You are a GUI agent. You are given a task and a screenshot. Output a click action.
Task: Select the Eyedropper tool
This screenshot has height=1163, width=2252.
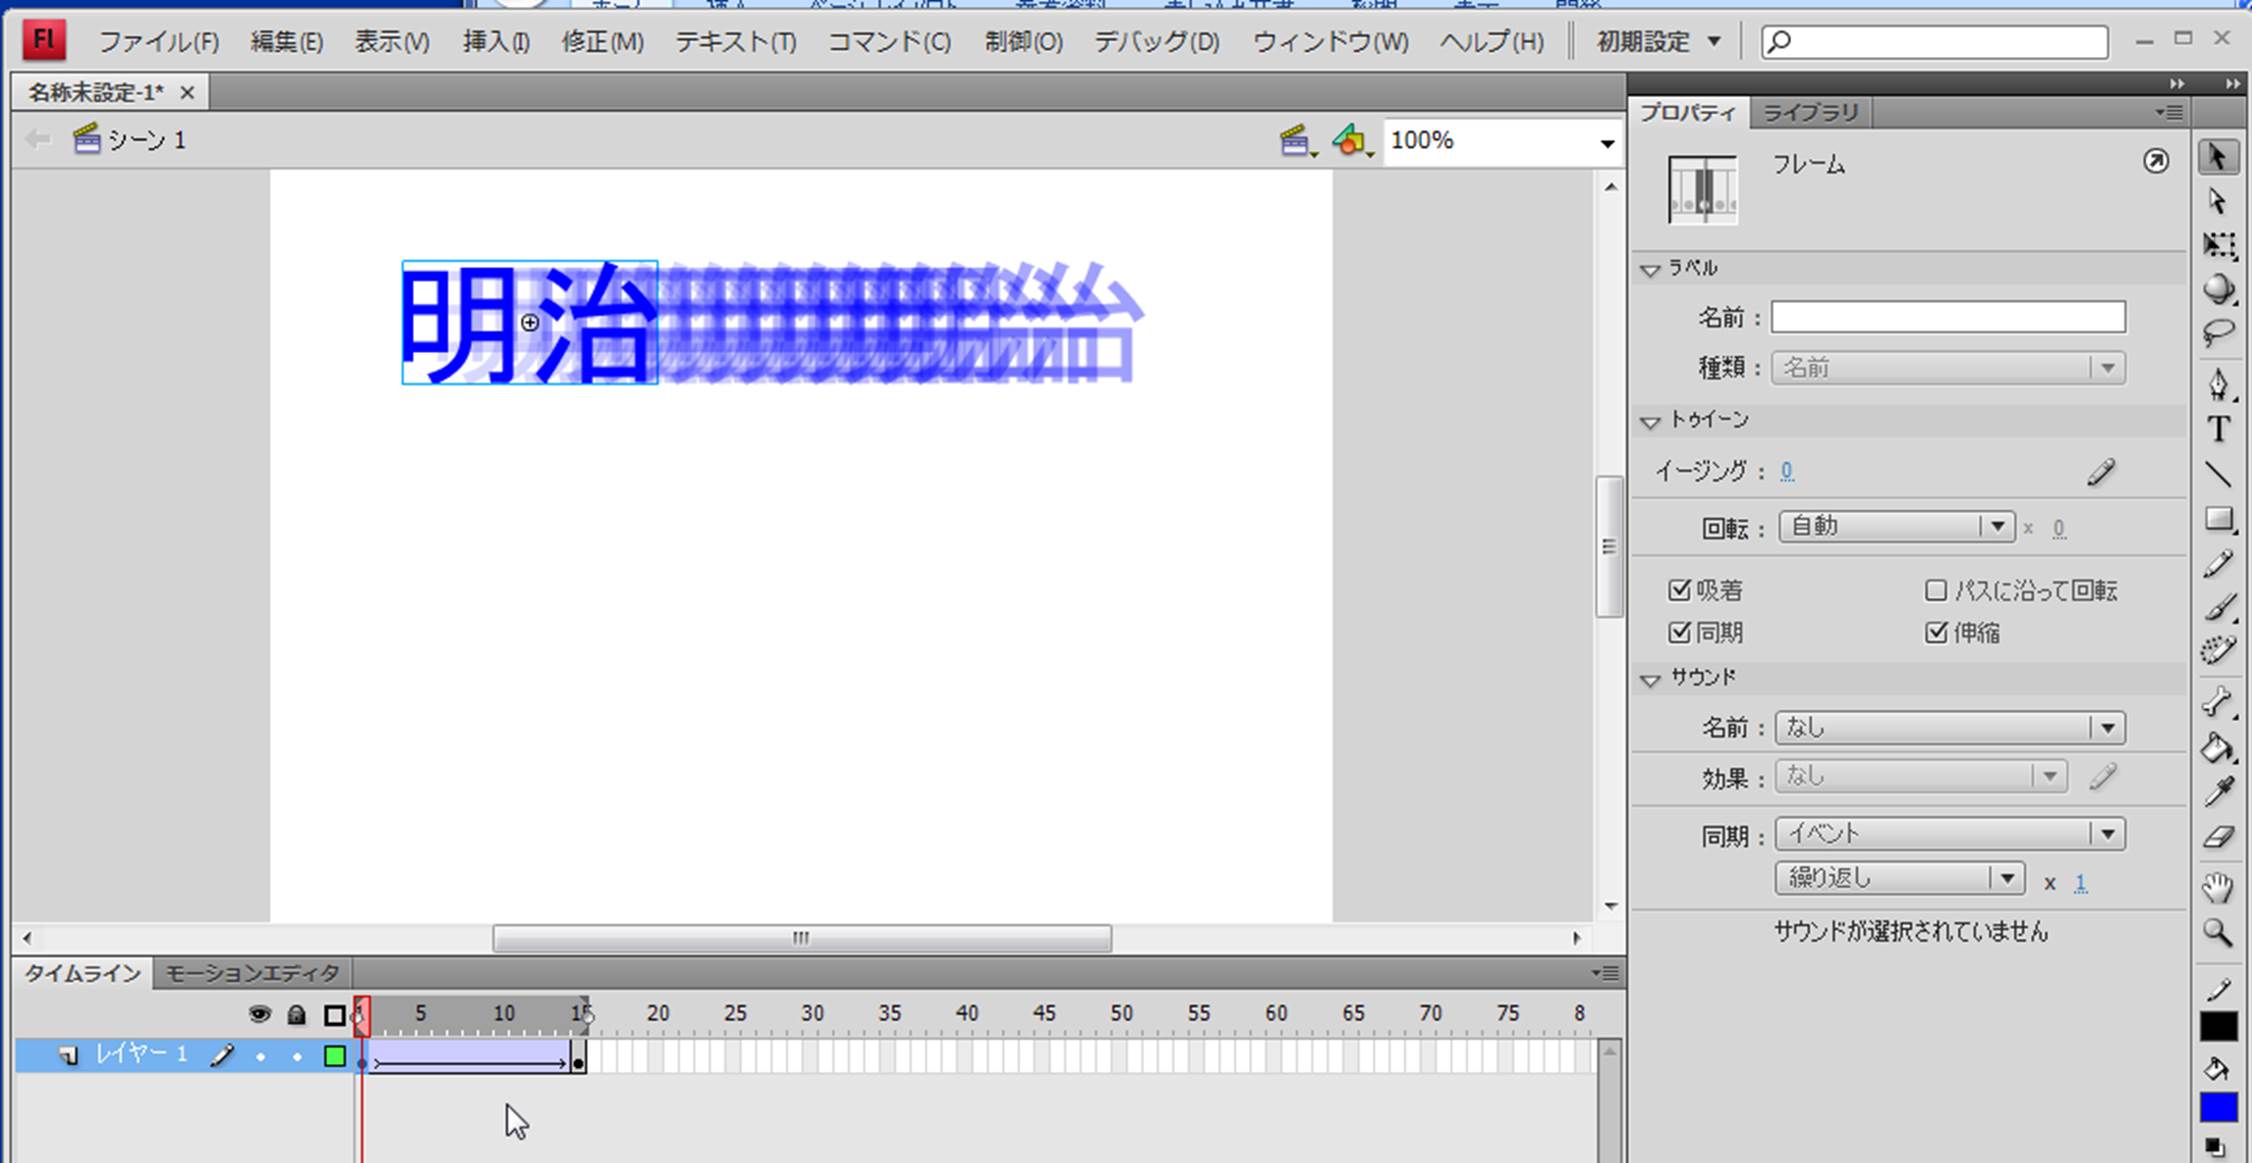tap(2218, 793)
